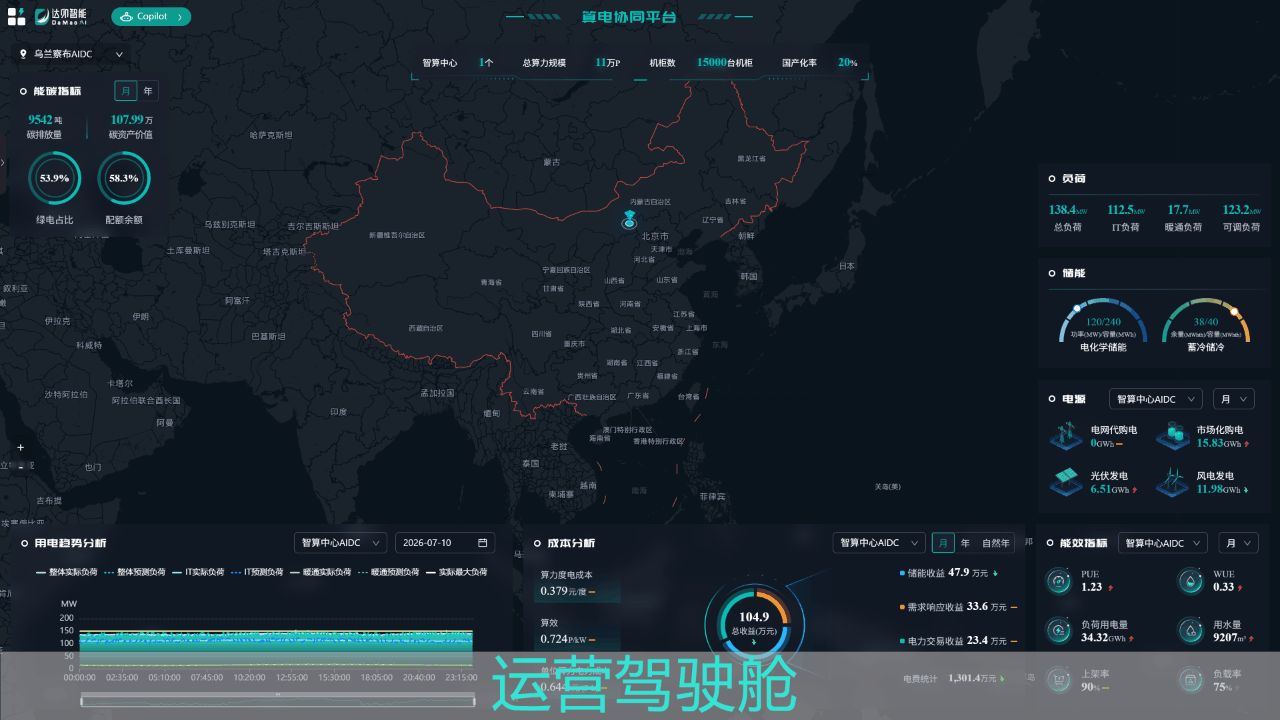This screenshot has width=1280, height=720.
Task: Click the 配额余额 58.3% ring gauge
Action: (x=124, y=178)
